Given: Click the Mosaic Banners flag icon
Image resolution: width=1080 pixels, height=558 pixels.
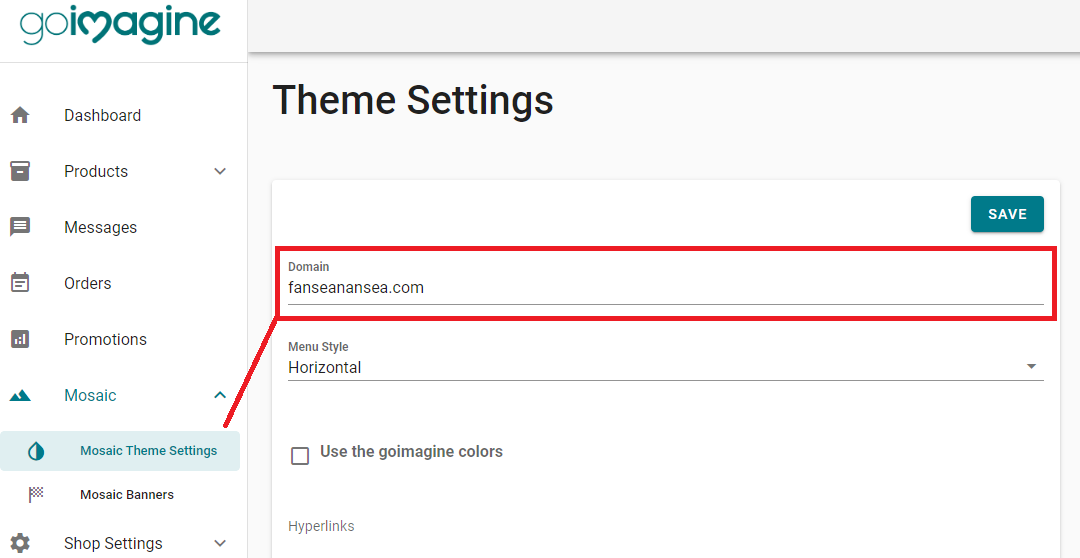Looking at the screenshot, I should point(36,494).
